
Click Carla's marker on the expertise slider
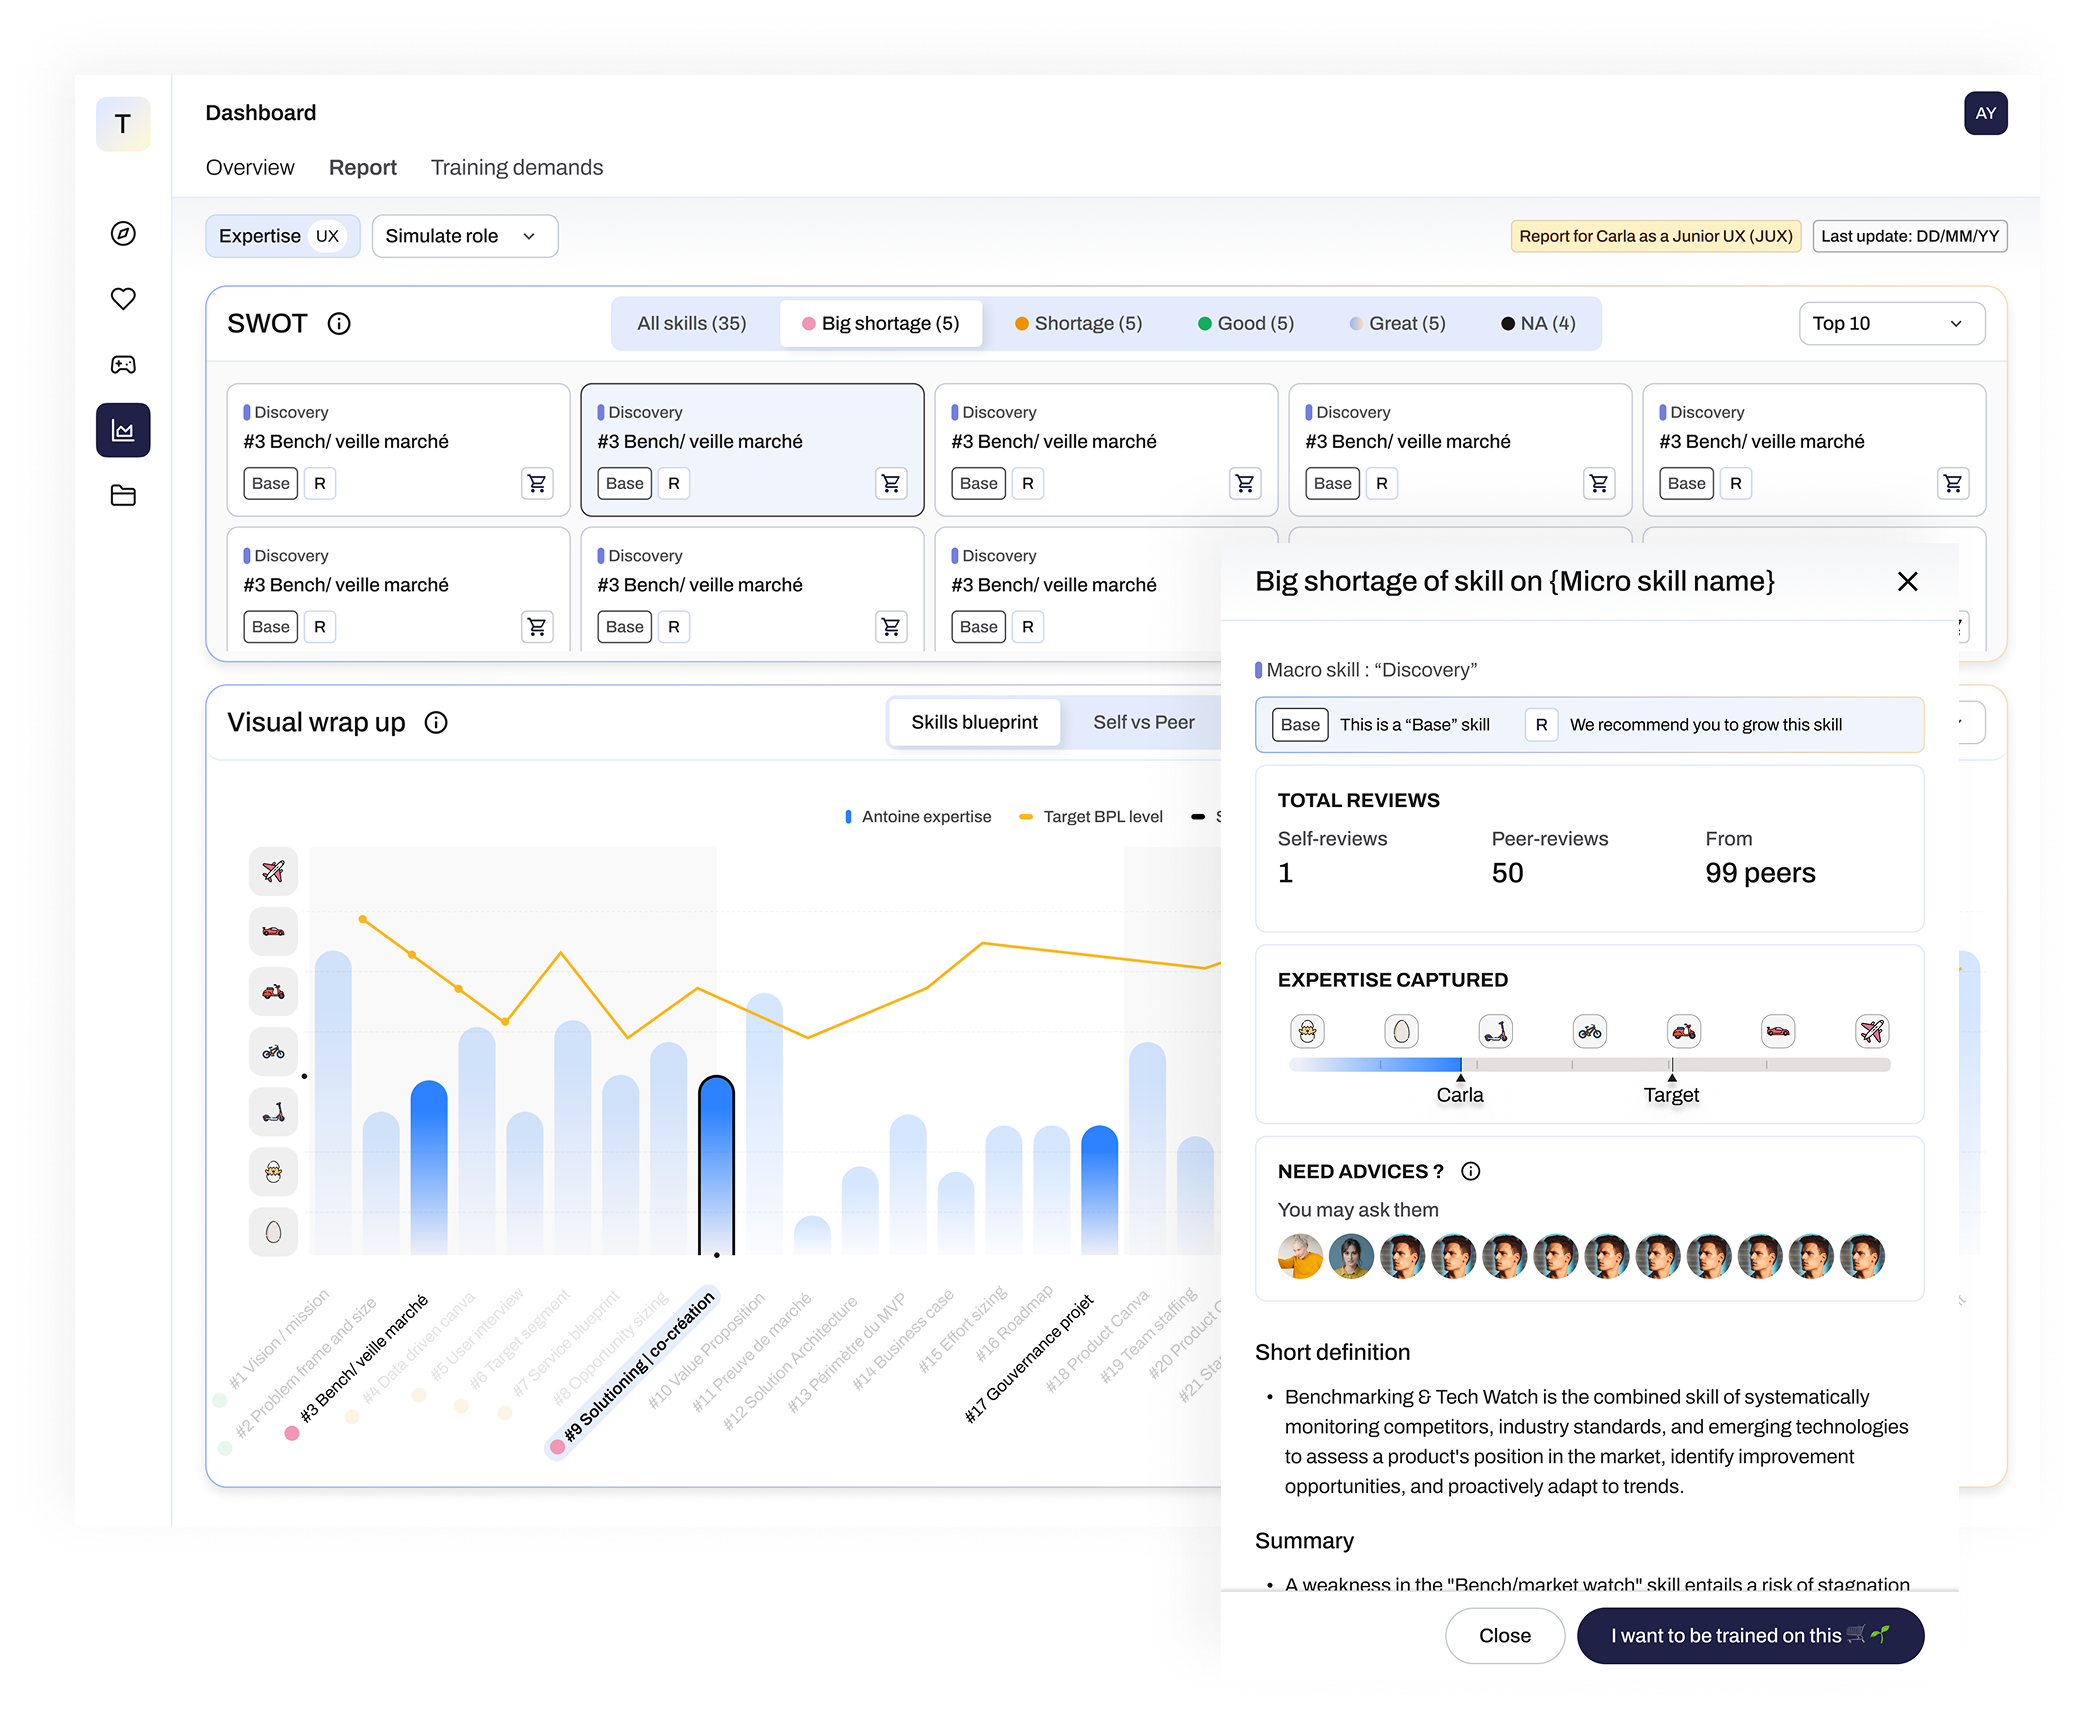pyautogui.click(x=1461, y=1079)
